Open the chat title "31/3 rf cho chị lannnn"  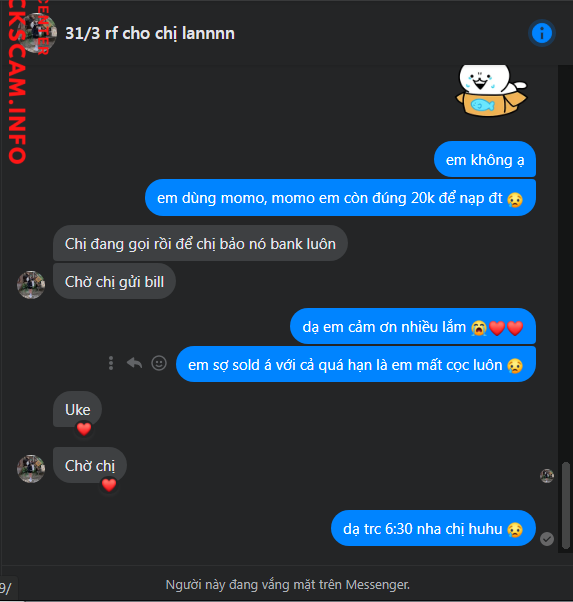pyautogui.click(x=150, y=33)
